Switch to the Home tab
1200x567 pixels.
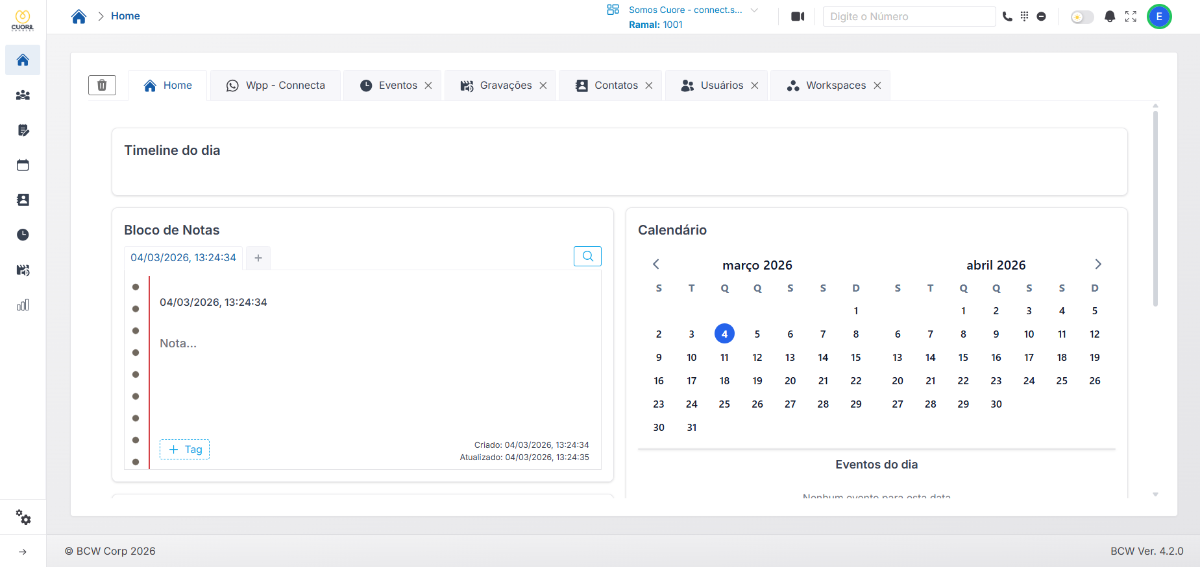[168, 86]
